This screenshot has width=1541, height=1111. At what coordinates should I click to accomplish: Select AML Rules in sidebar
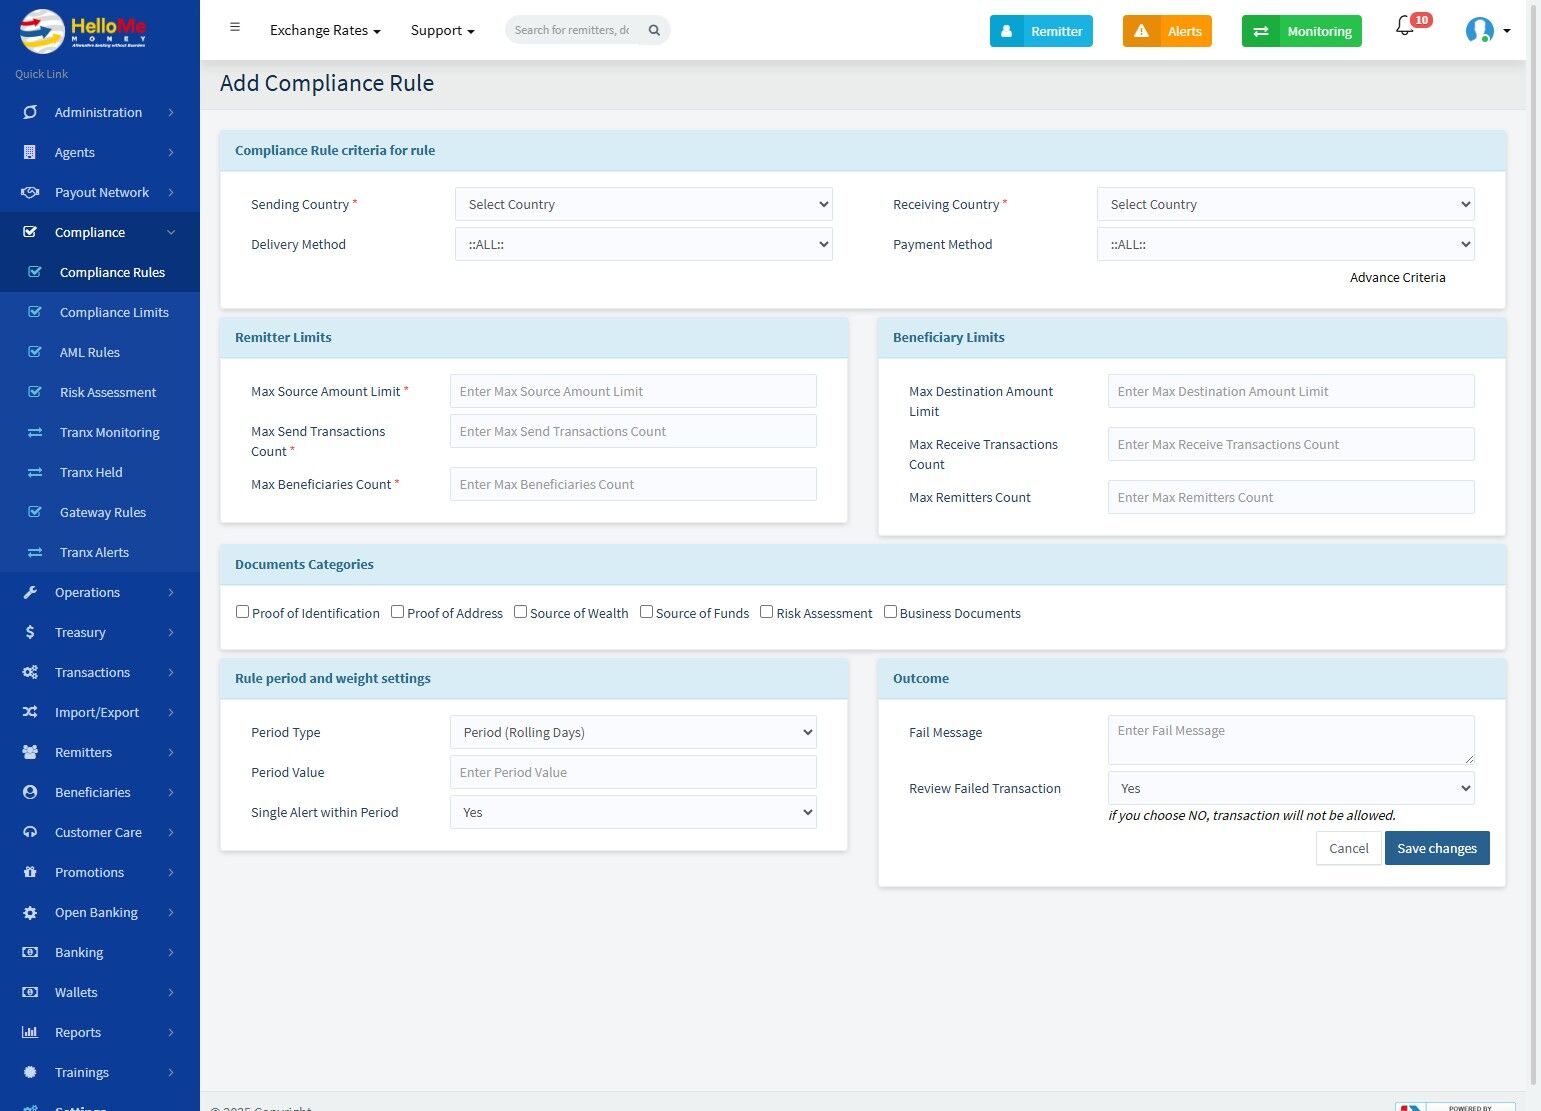point(90,352)
